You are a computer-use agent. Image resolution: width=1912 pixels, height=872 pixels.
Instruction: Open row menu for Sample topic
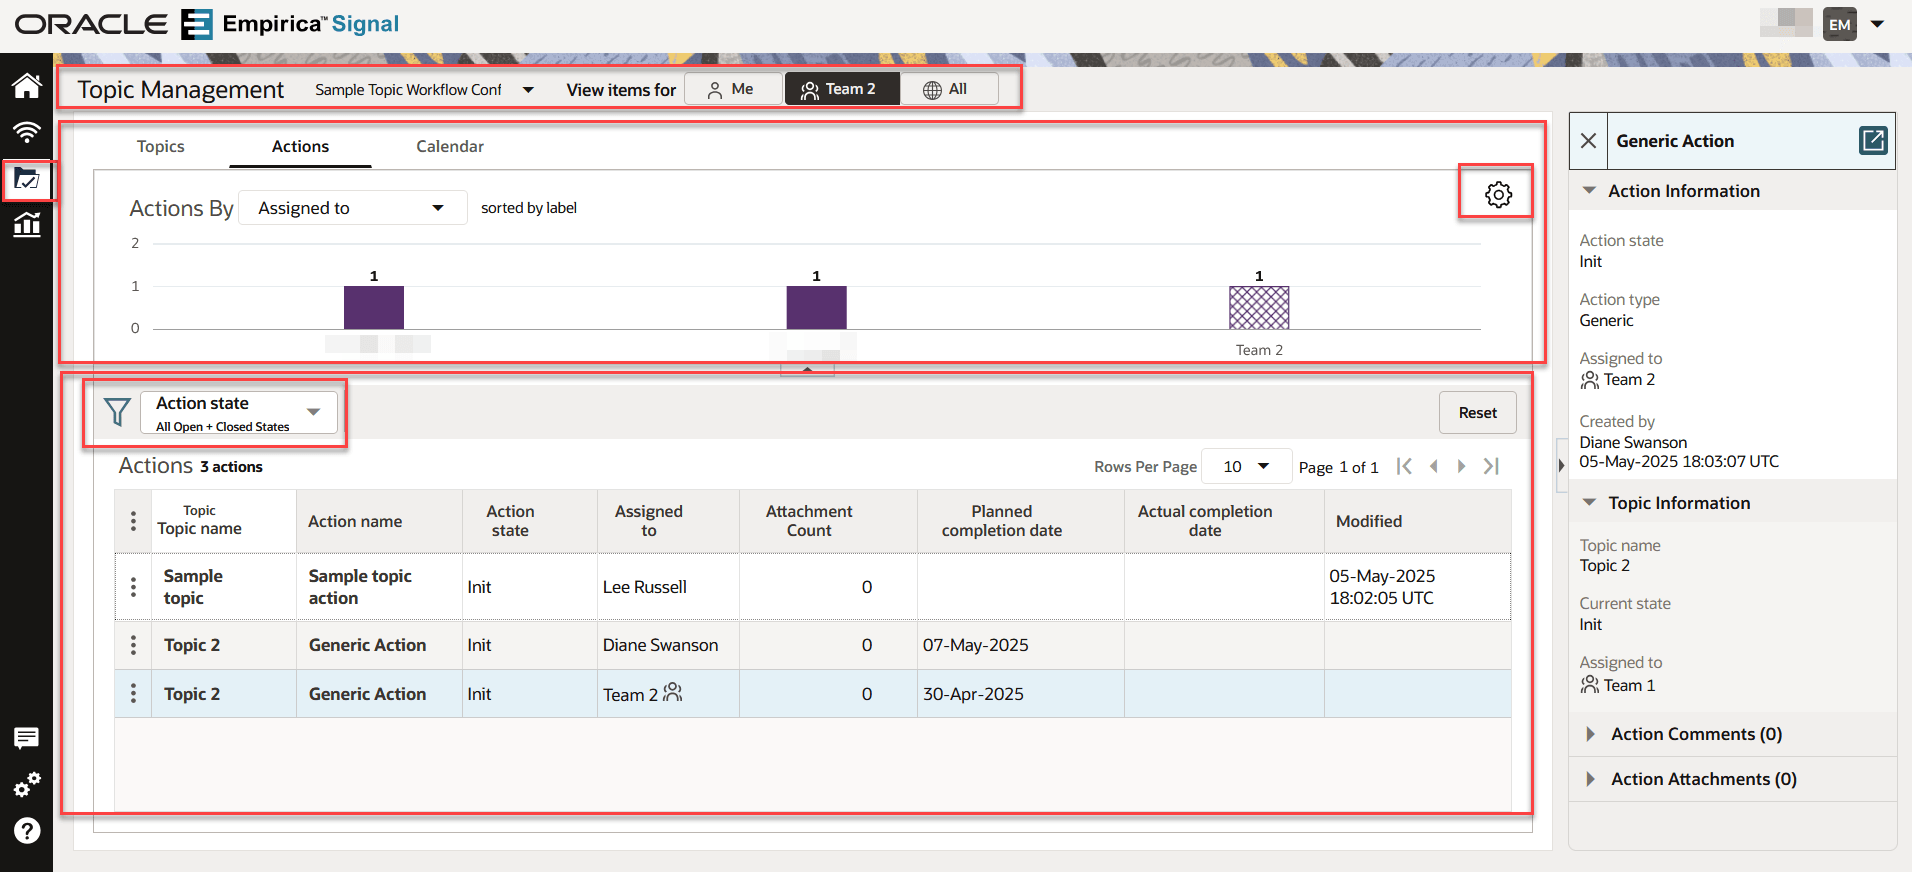133,587
